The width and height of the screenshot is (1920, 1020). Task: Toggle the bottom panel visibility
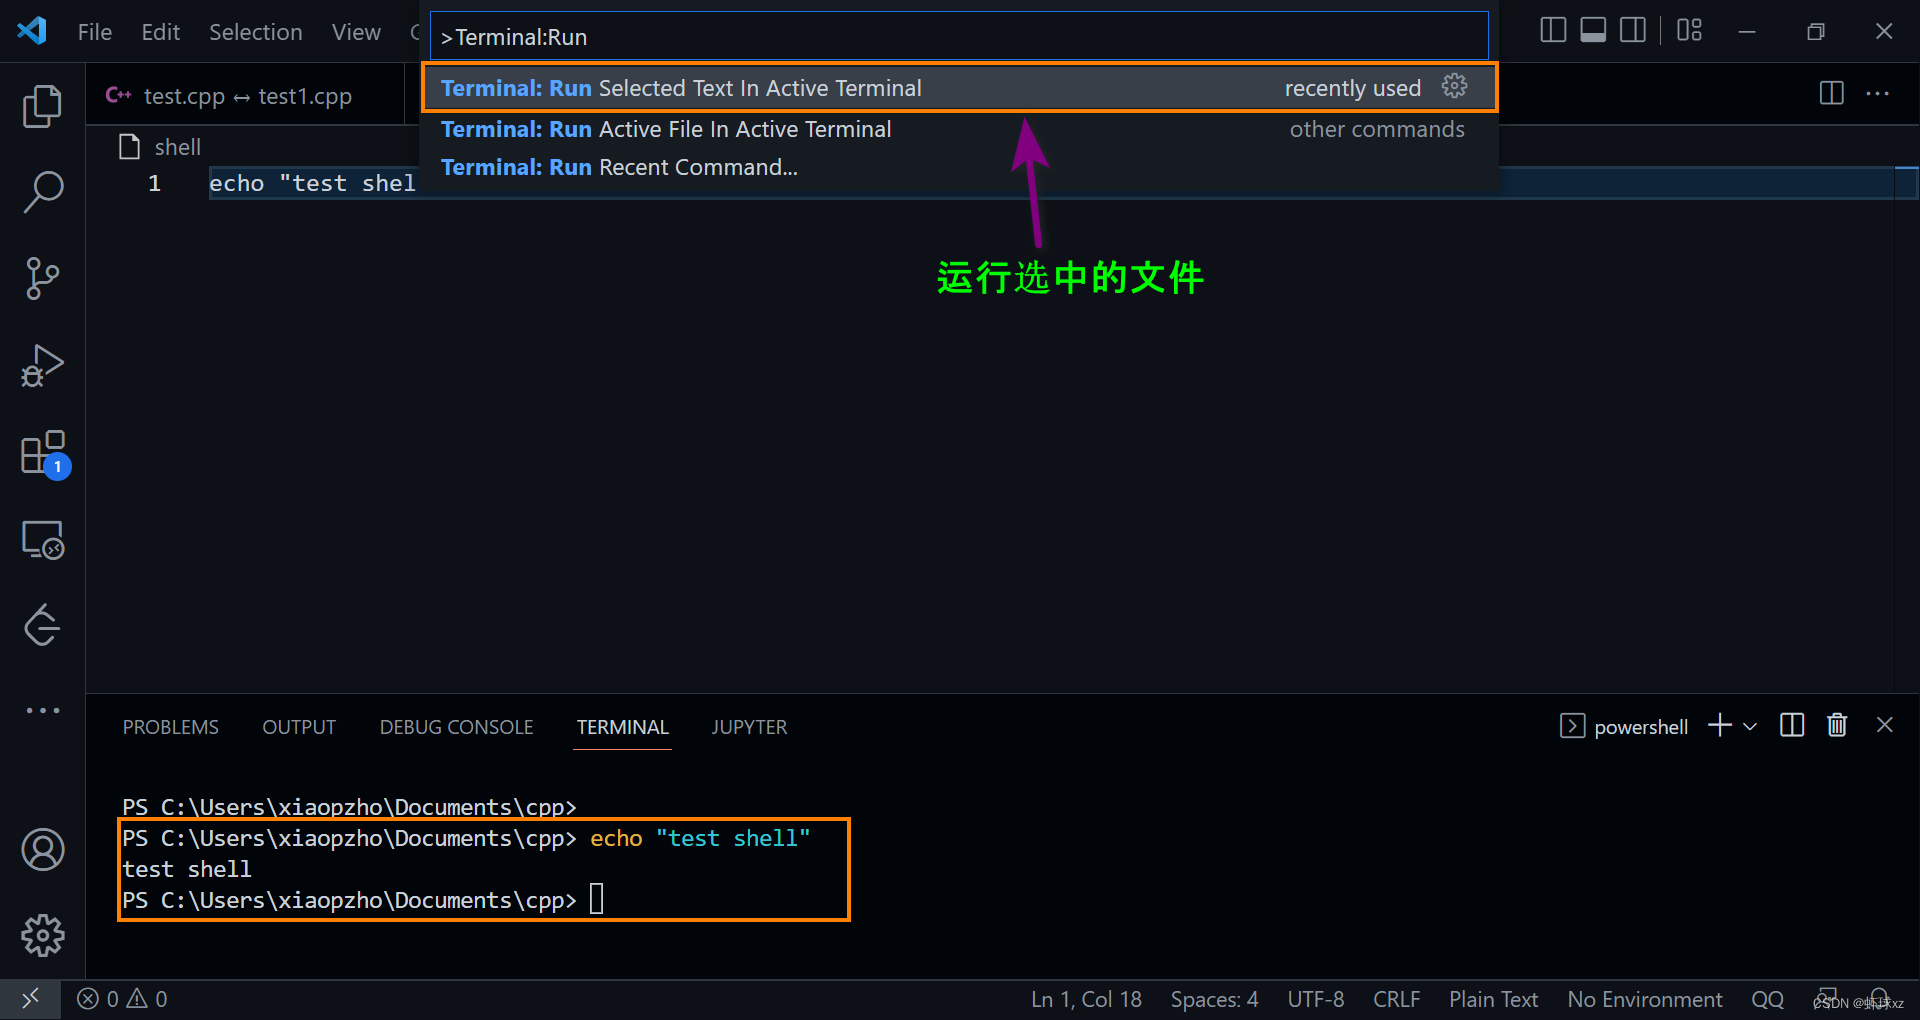click(1593, 31)
